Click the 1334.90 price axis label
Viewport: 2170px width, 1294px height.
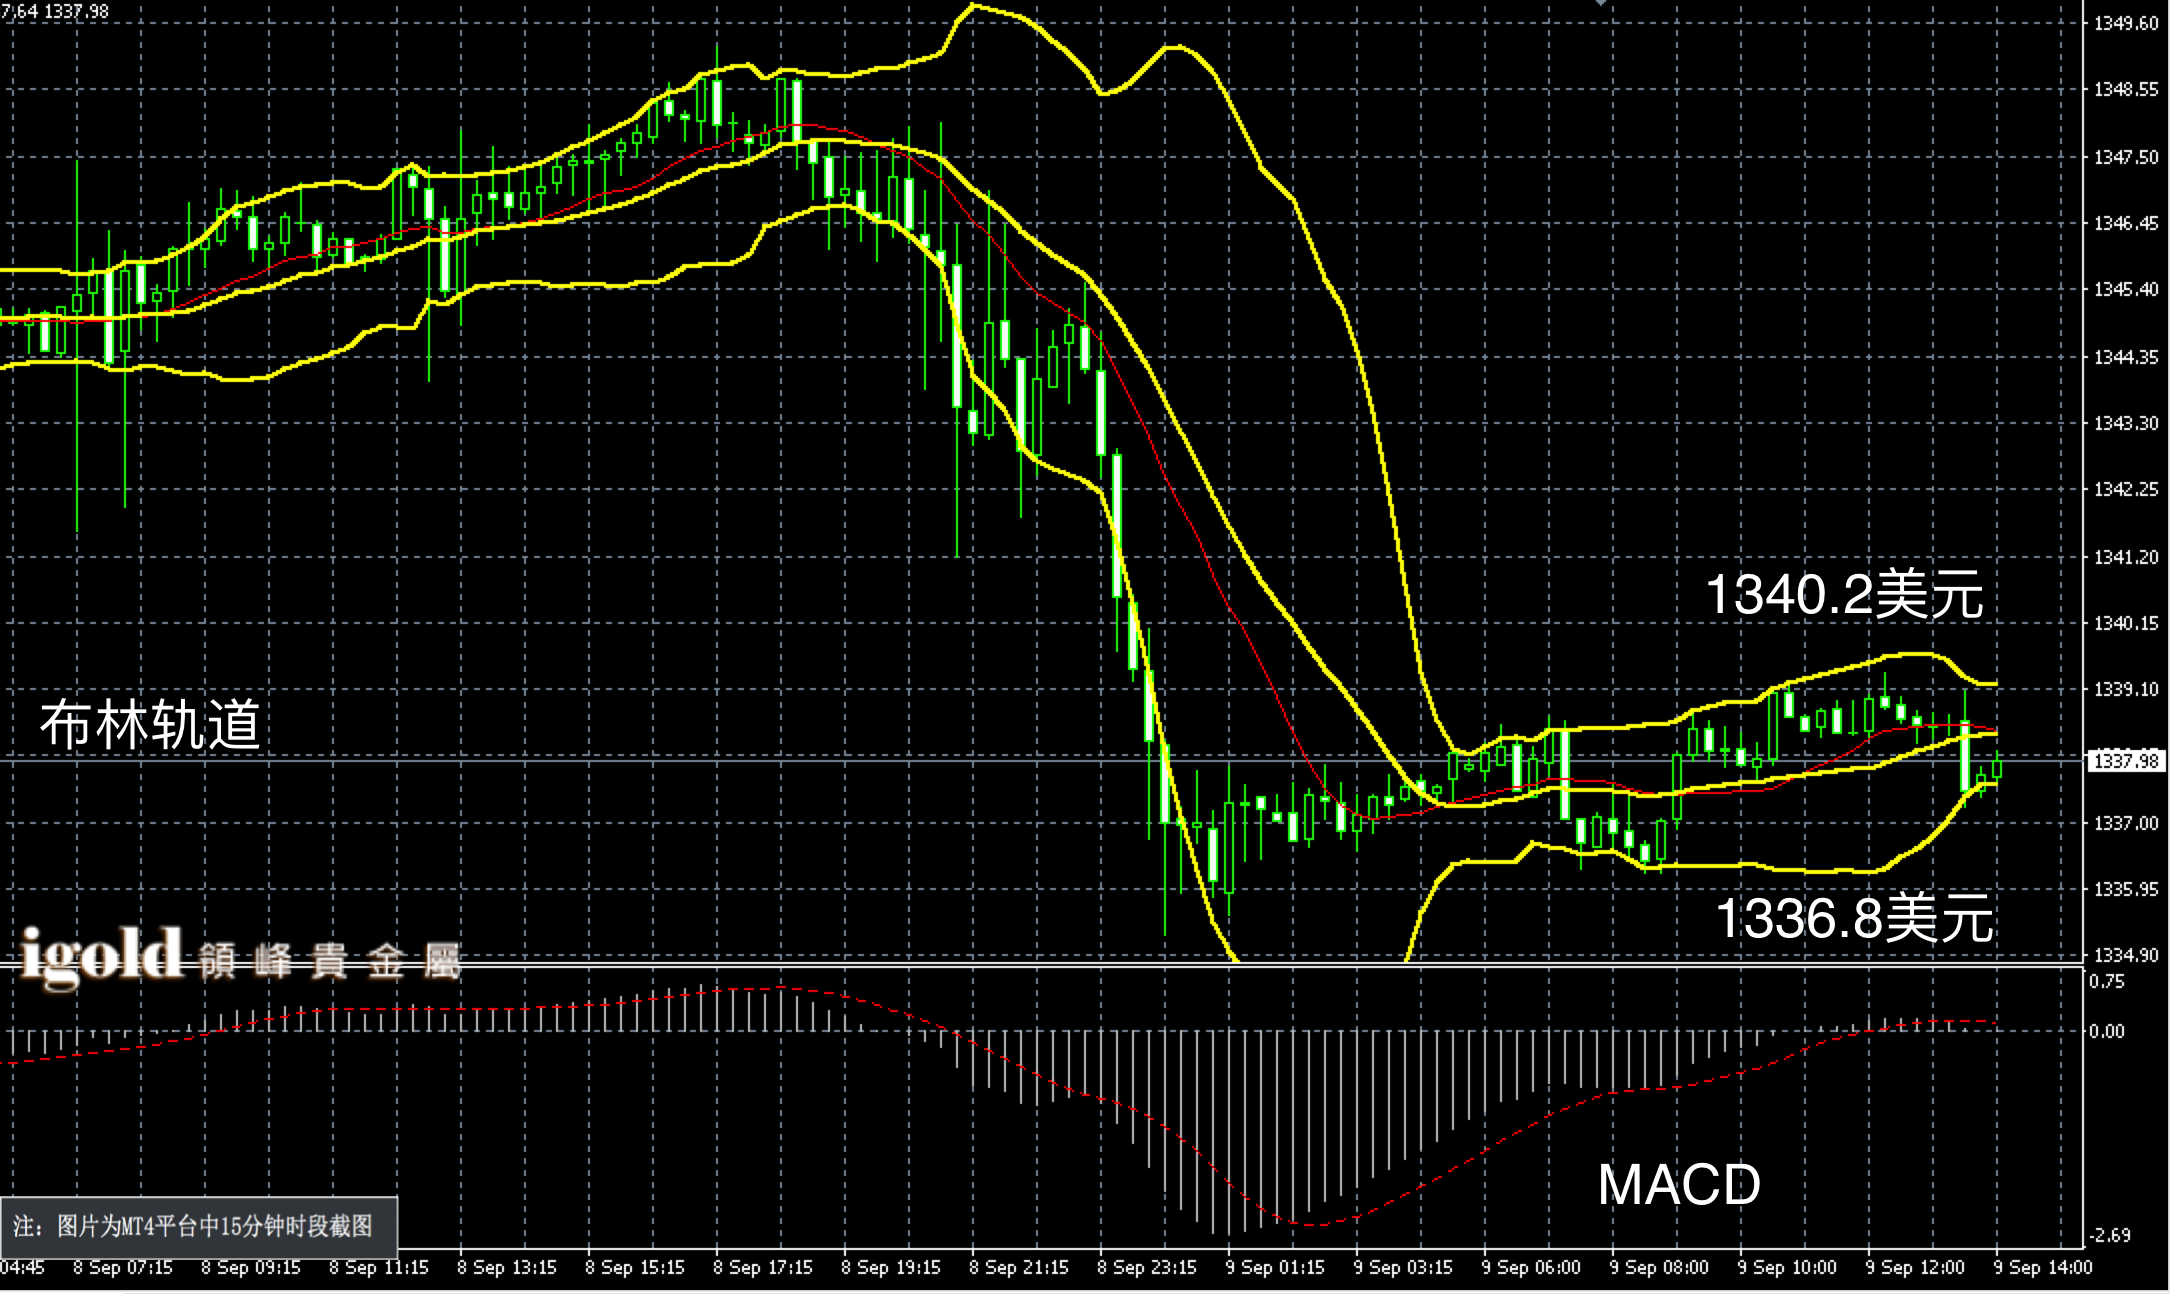[2126, 956]
